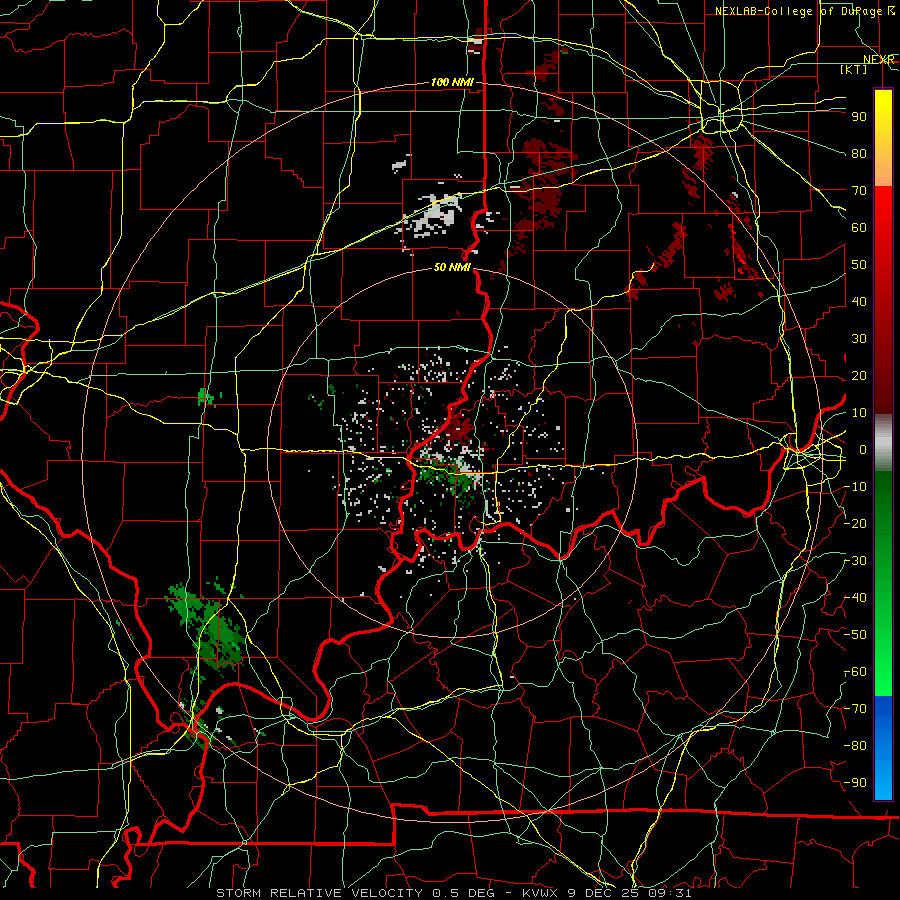Pick the 50 knot scale label
This screenshot has height=900, width=900.
point(859,265)
